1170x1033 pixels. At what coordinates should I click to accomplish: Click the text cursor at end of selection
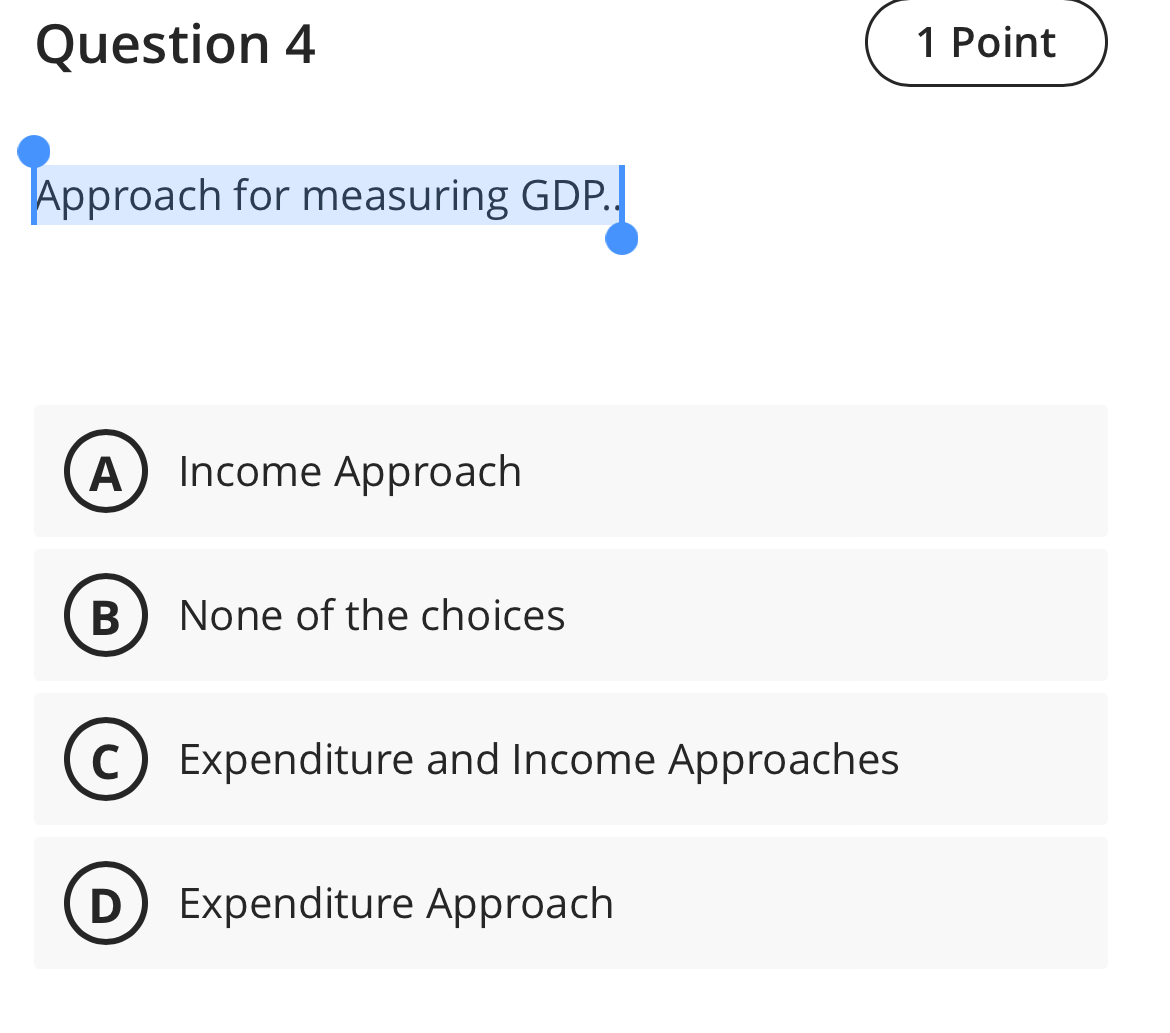621,195
